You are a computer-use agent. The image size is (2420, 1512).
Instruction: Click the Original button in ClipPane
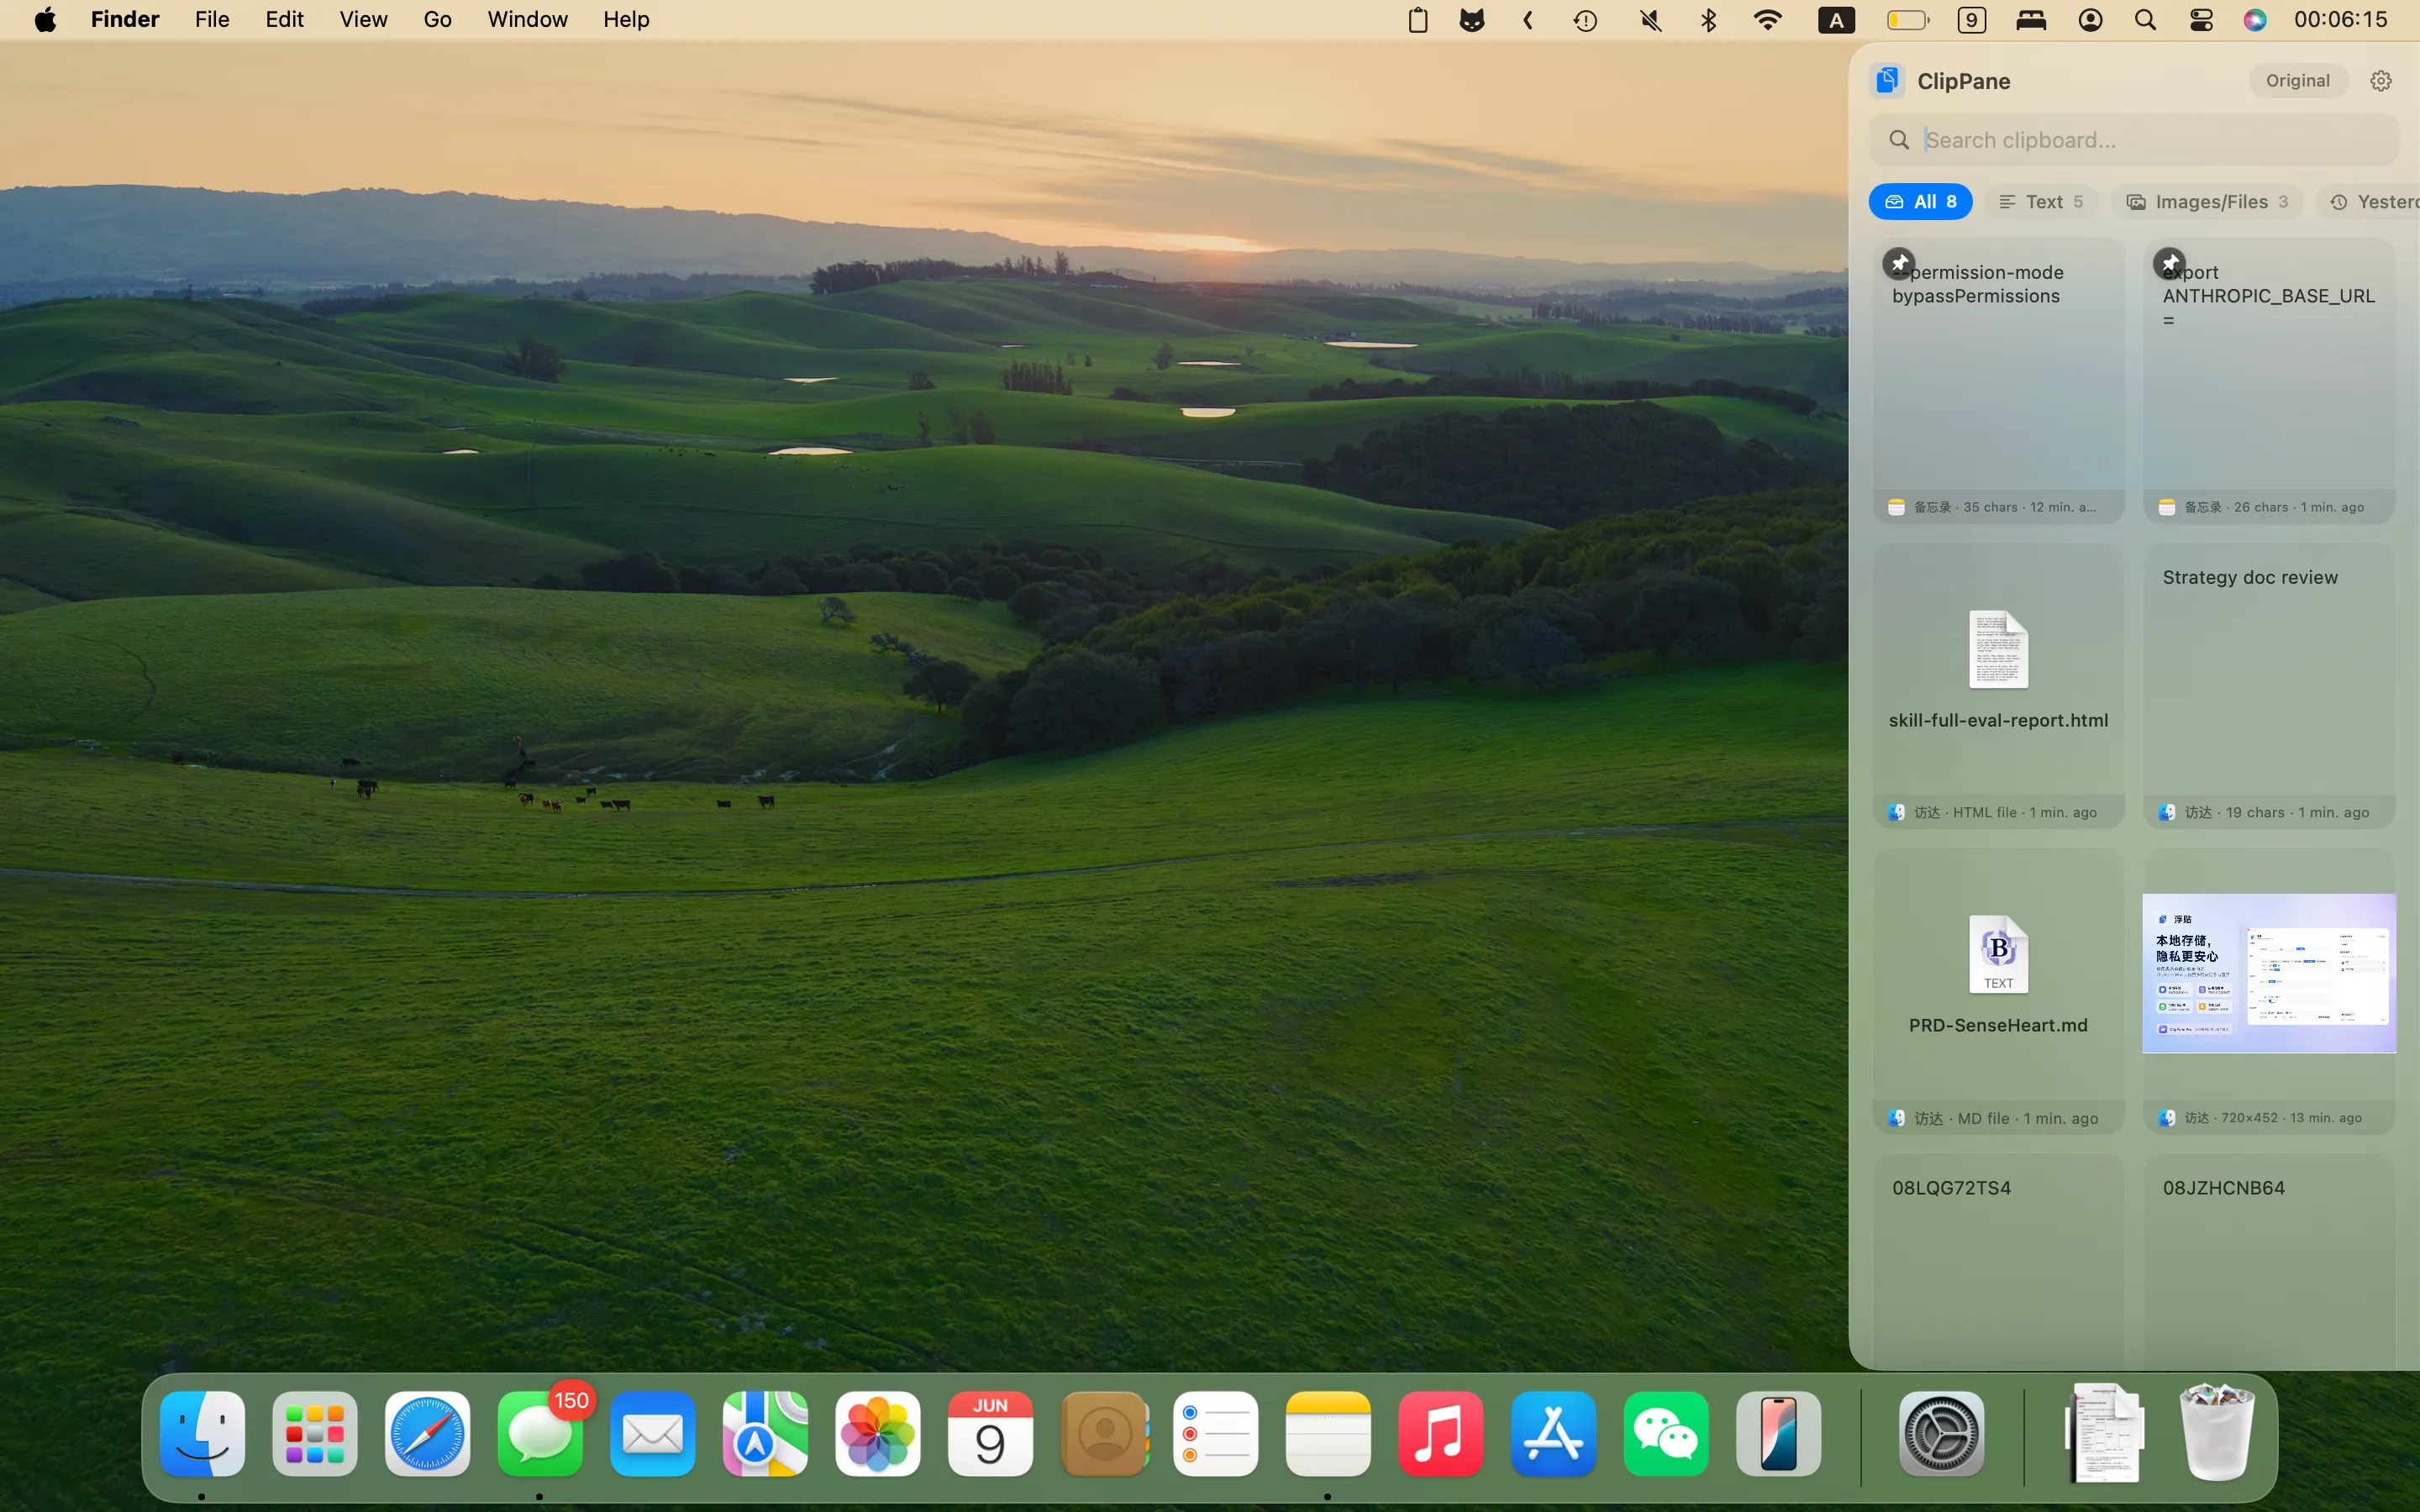click(2297, 81)
